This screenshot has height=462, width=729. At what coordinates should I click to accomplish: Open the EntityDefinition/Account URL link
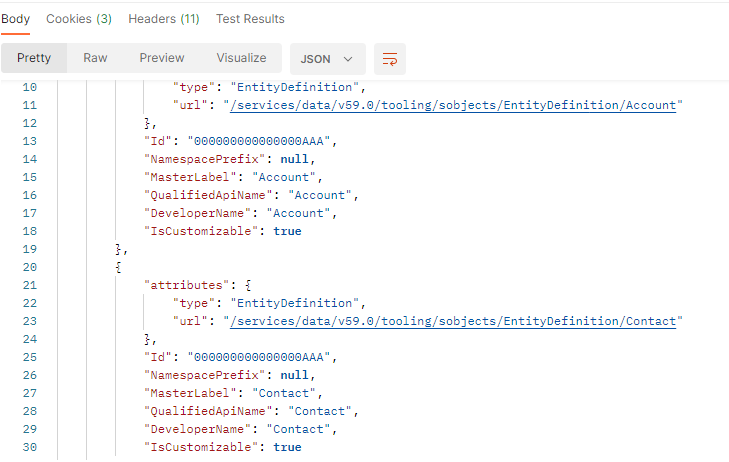click(453, 106)
